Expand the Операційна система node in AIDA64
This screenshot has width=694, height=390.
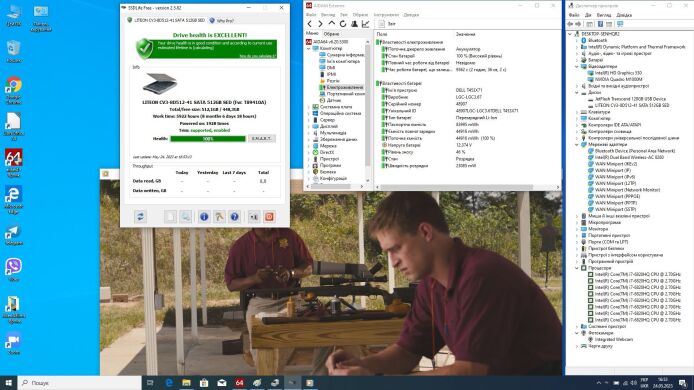(x=309, y=113)
